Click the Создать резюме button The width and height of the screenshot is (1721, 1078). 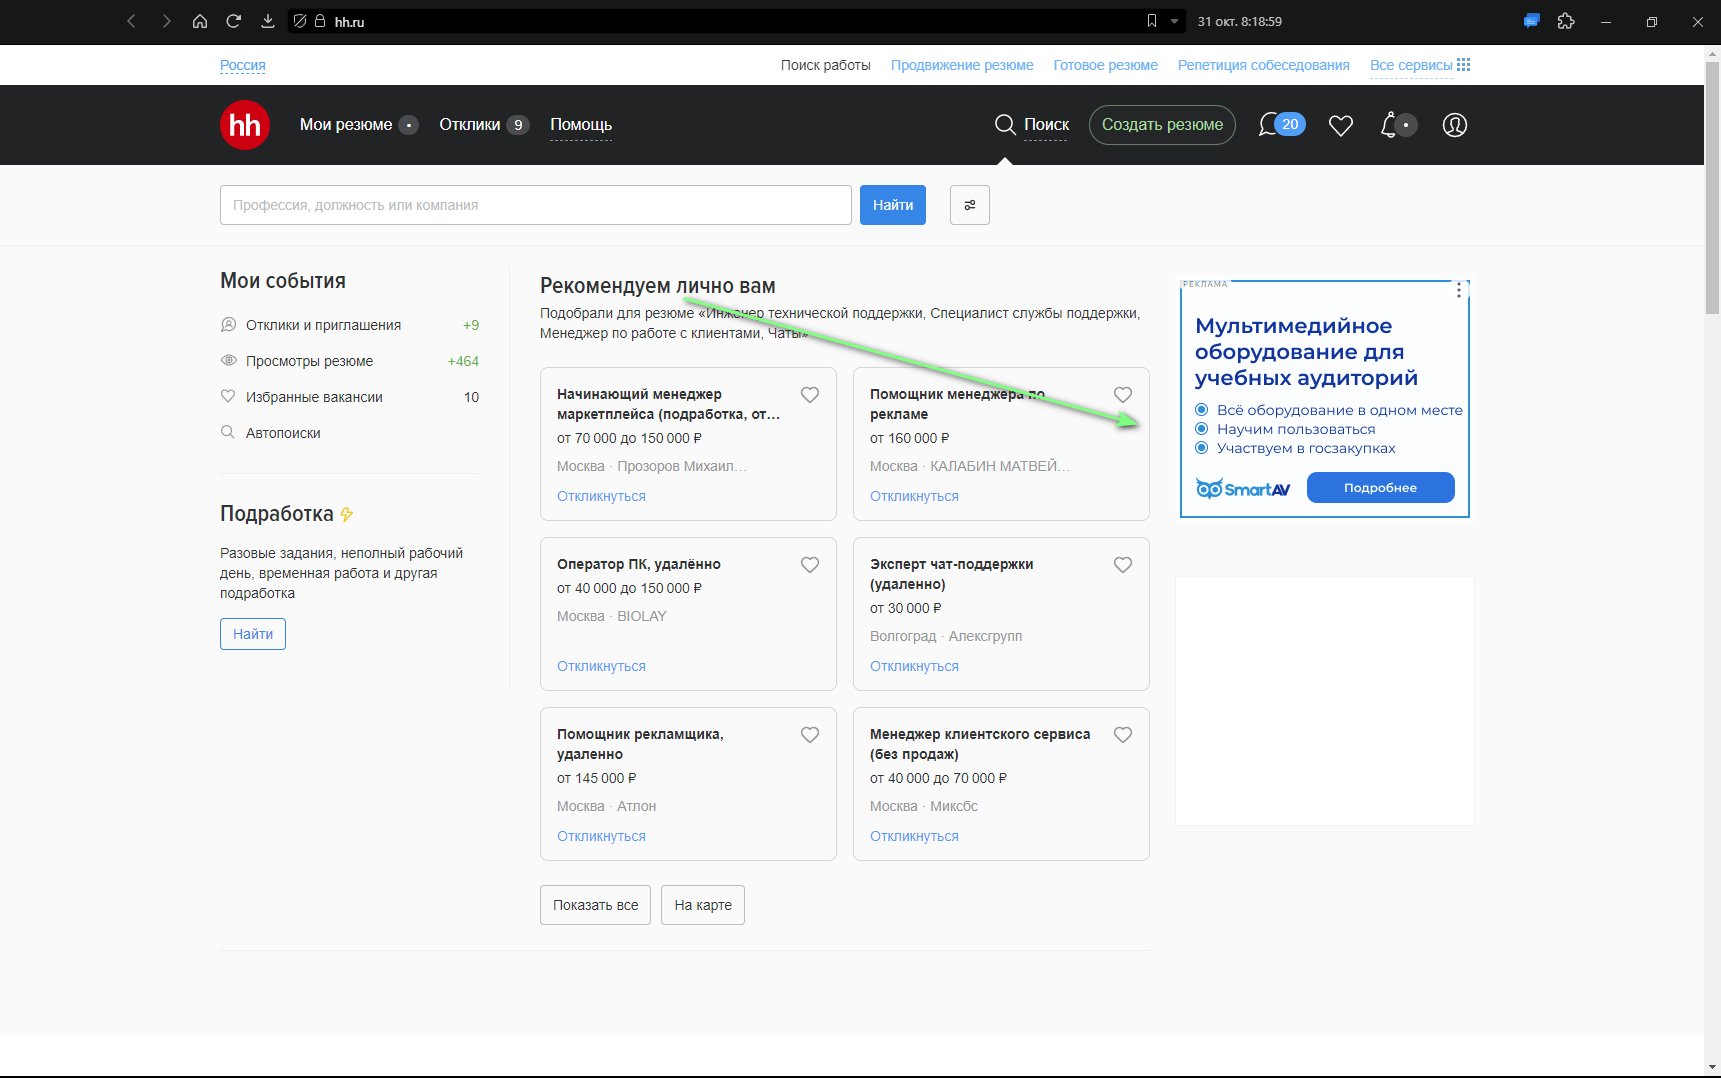[1162, 125]
